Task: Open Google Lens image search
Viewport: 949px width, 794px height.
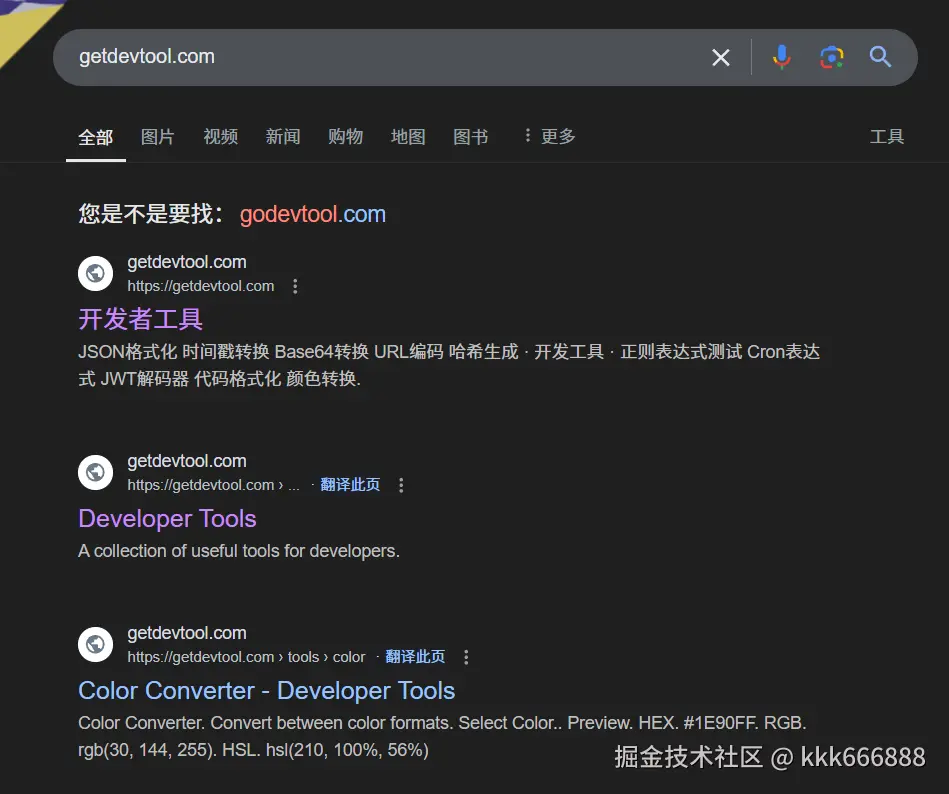Action: [x=831, y=57]
